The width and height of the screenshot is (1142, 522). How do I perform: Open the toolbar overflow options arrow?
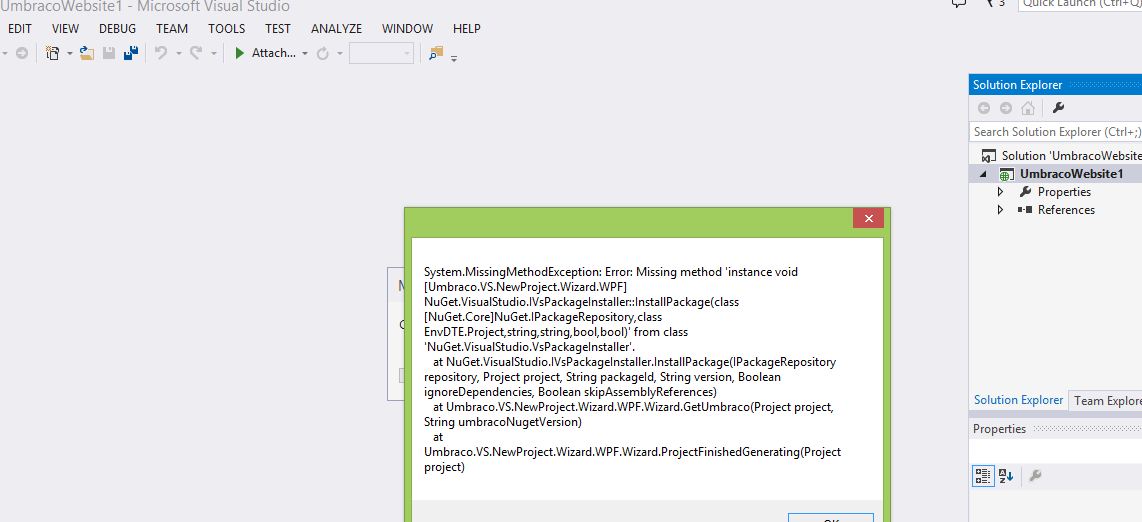coord(454,58)
